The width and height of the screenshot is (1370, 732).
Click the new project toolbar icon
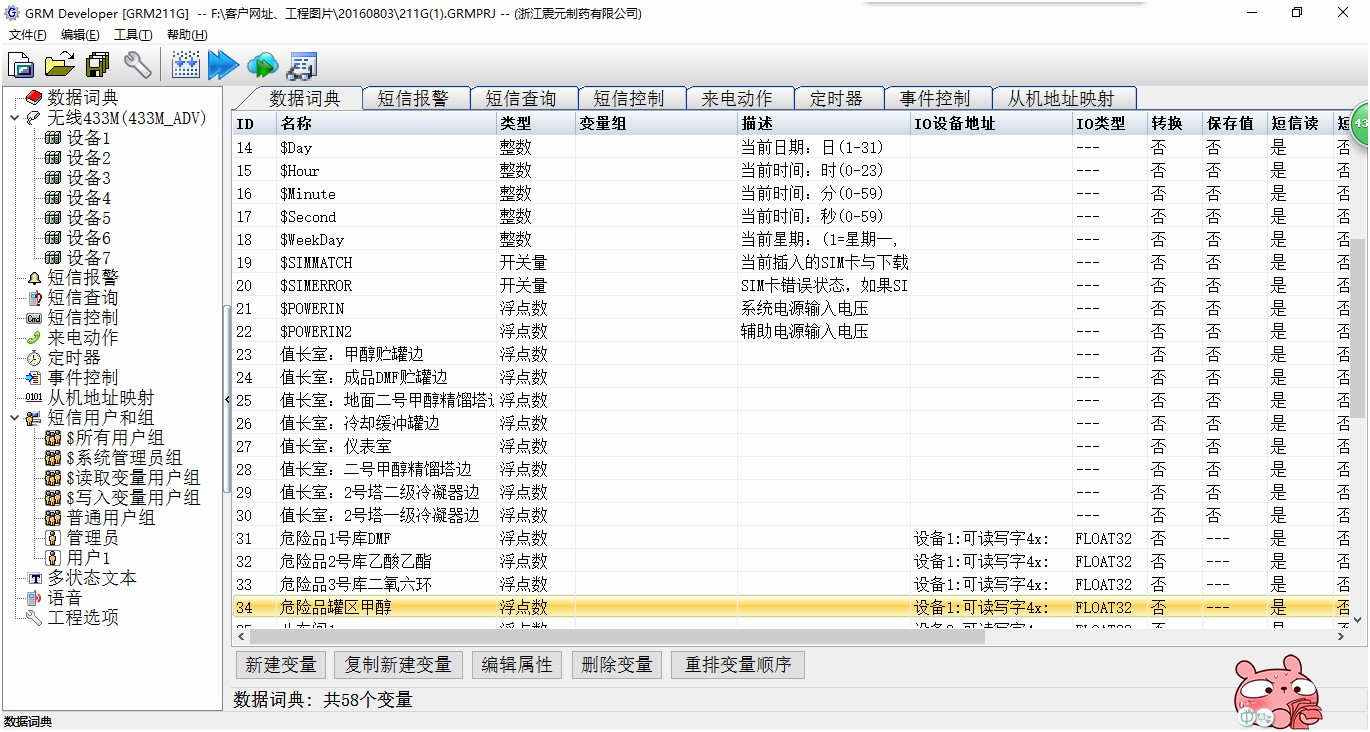pyautogui.click(x=21, y=65)
